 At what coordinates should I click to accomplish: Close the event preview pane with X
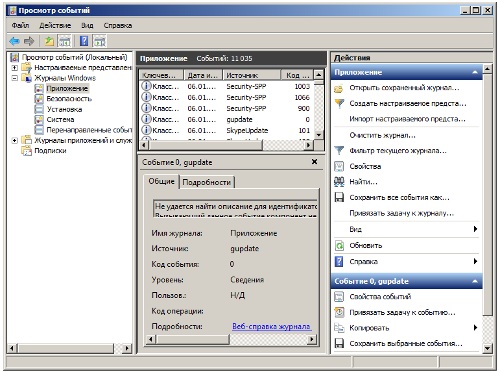pos(314,162)
